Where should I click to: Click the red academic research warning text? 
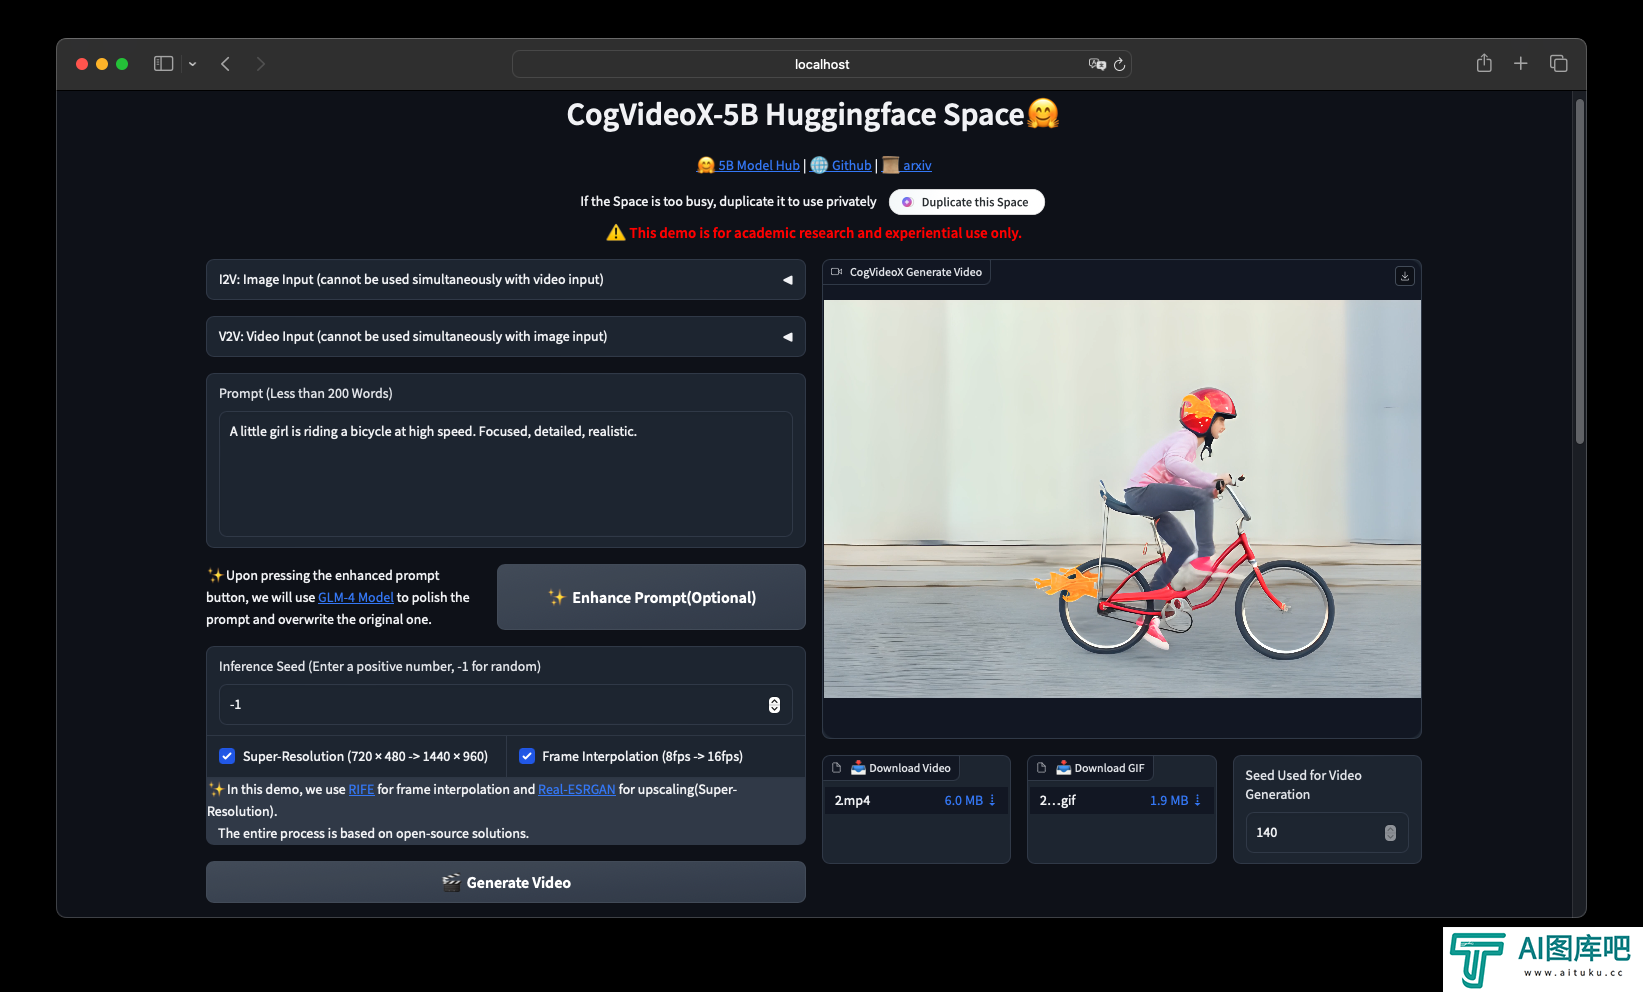825,233
